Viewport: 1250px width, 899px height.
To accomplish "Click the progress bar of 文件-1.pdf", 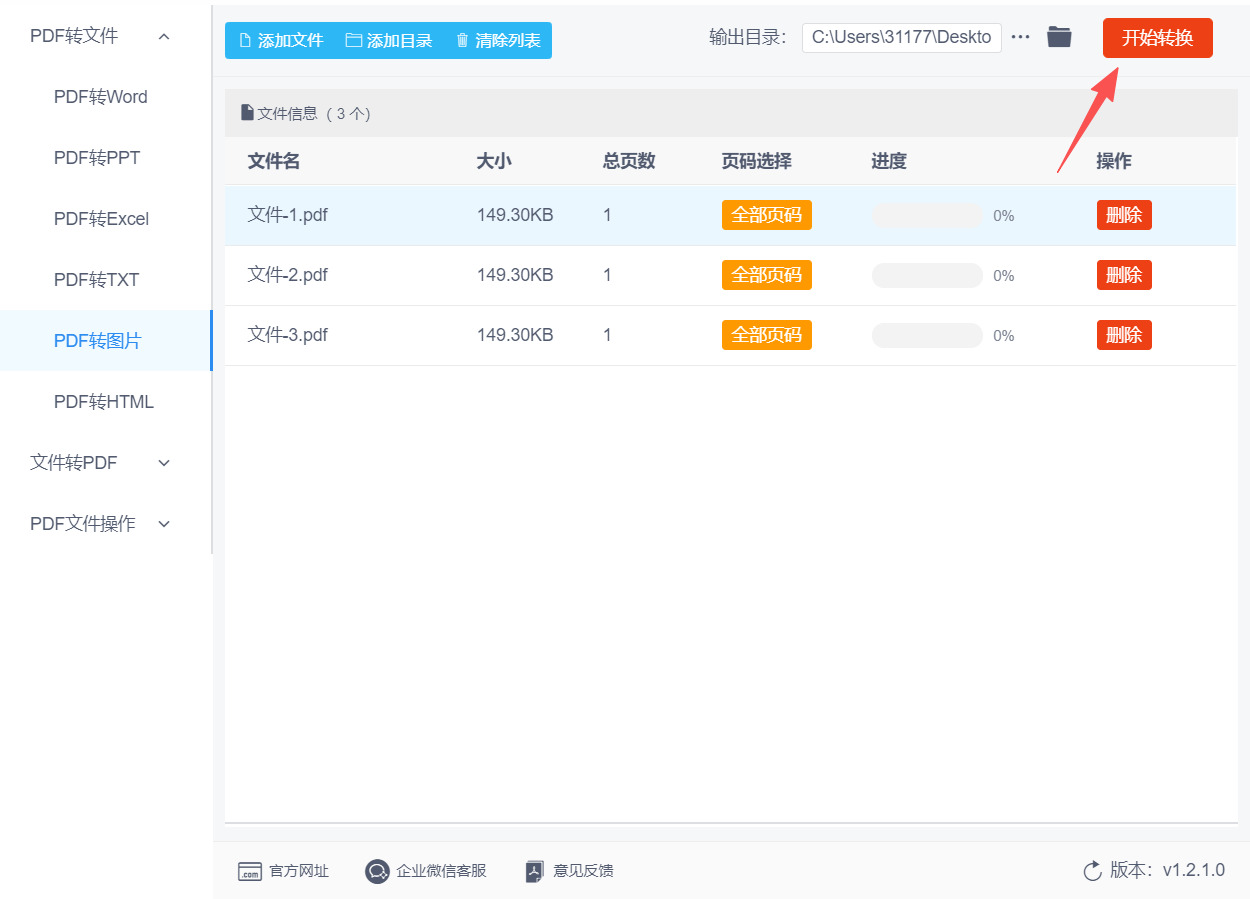I will [927, 215].
